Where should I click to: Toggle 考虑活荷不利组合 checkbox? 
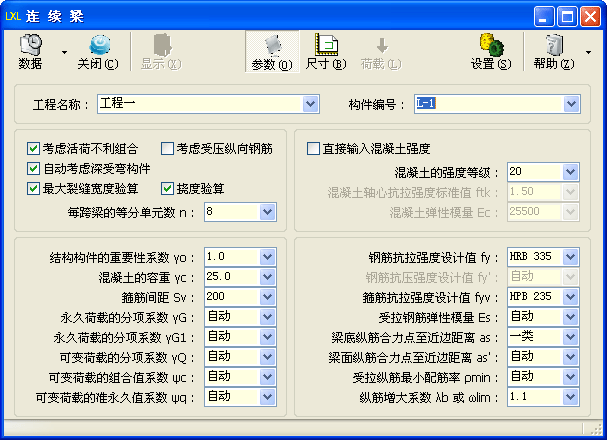(33, 148)
